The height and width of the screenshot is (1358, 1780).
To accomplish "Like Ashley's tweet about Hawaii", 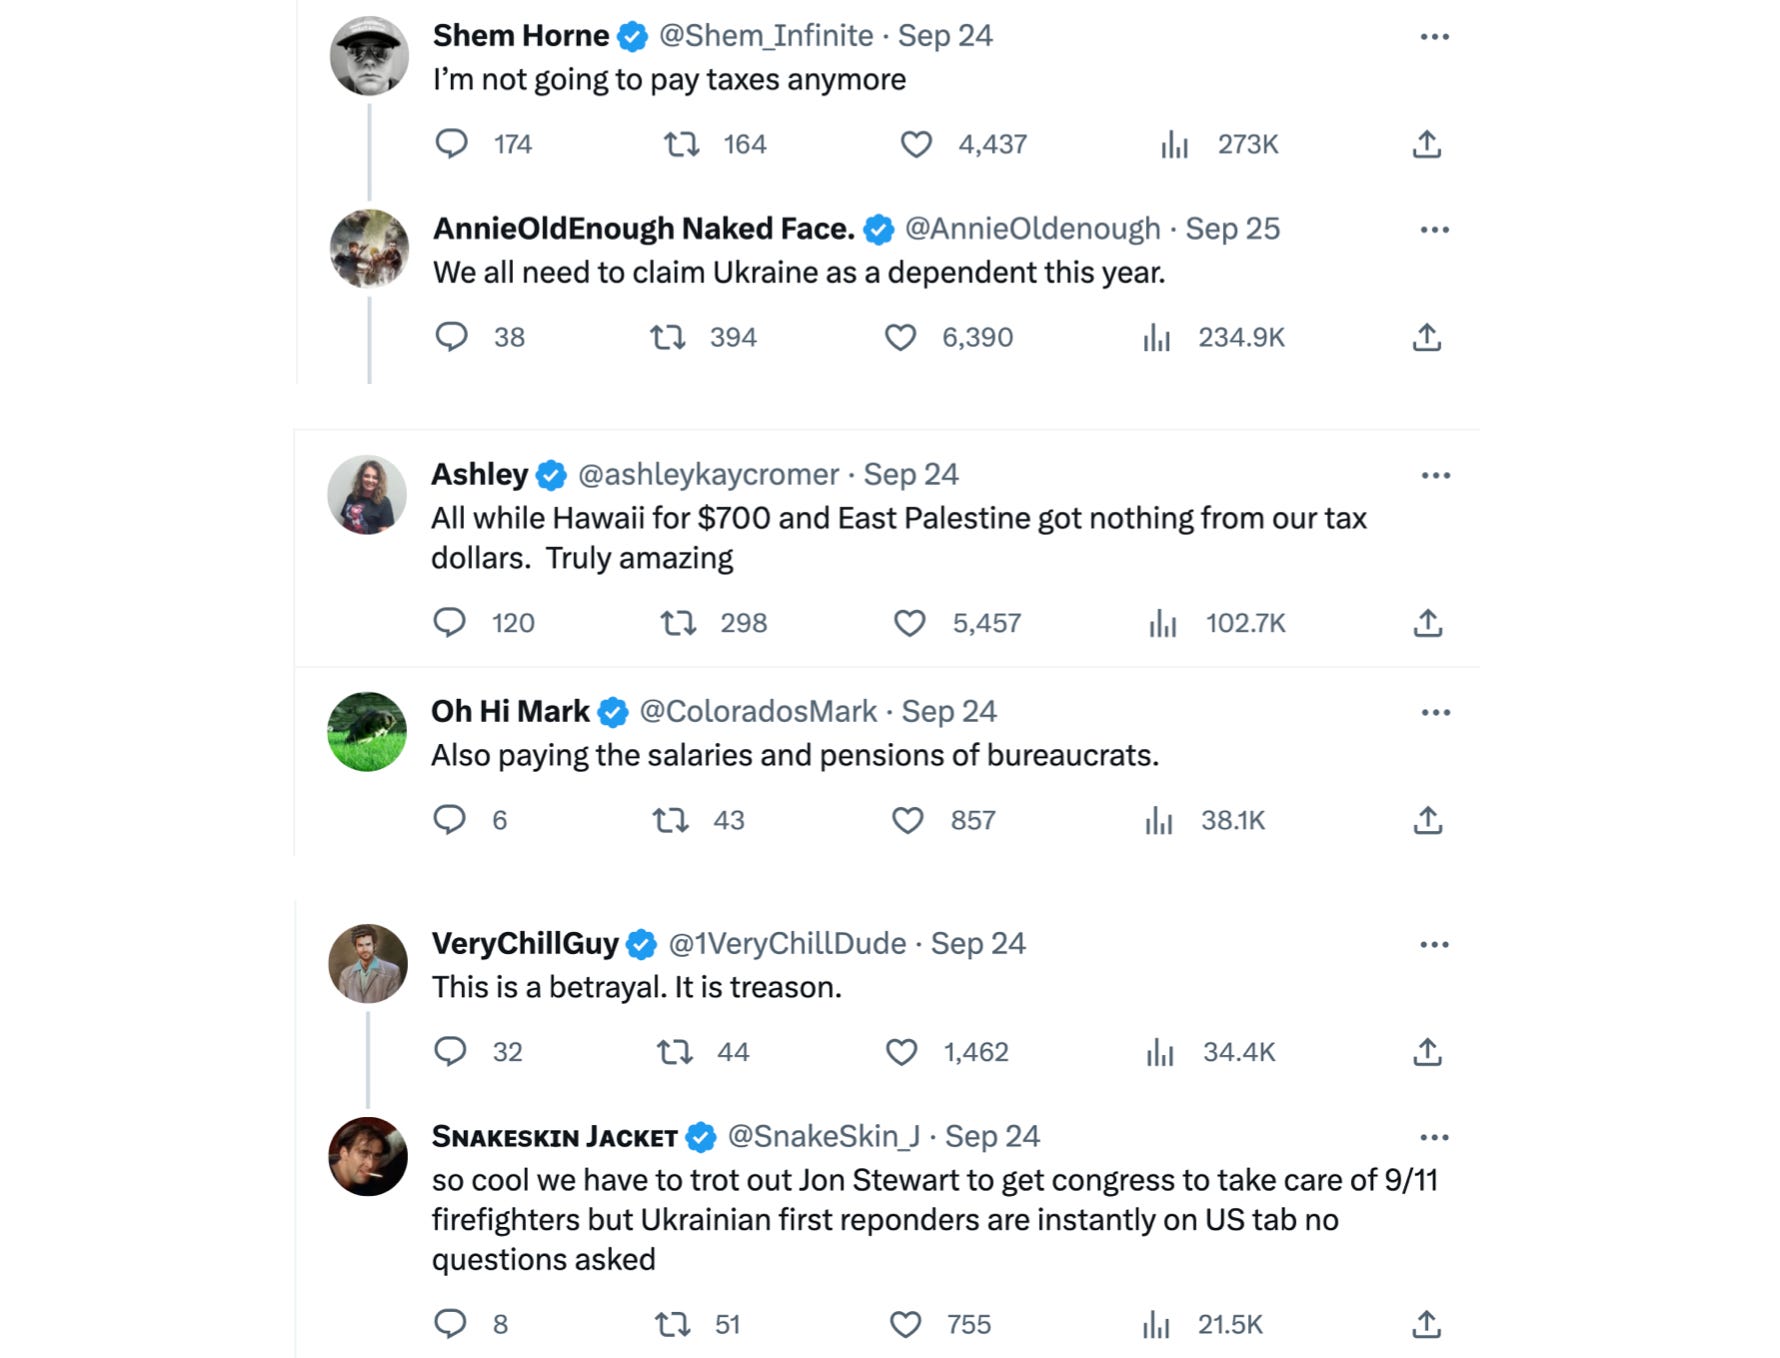I will click(x=909, y=623).
